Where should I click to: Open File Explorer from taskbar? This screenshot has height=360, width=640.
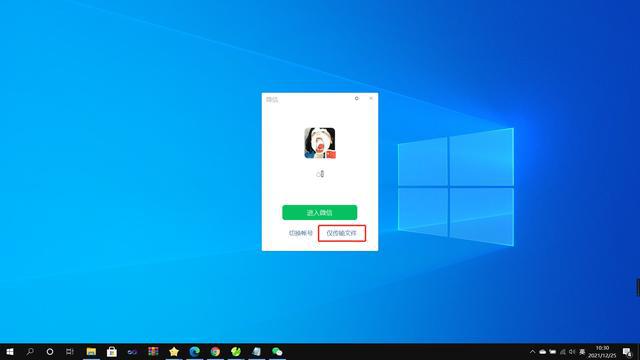(x=91, y=352)
